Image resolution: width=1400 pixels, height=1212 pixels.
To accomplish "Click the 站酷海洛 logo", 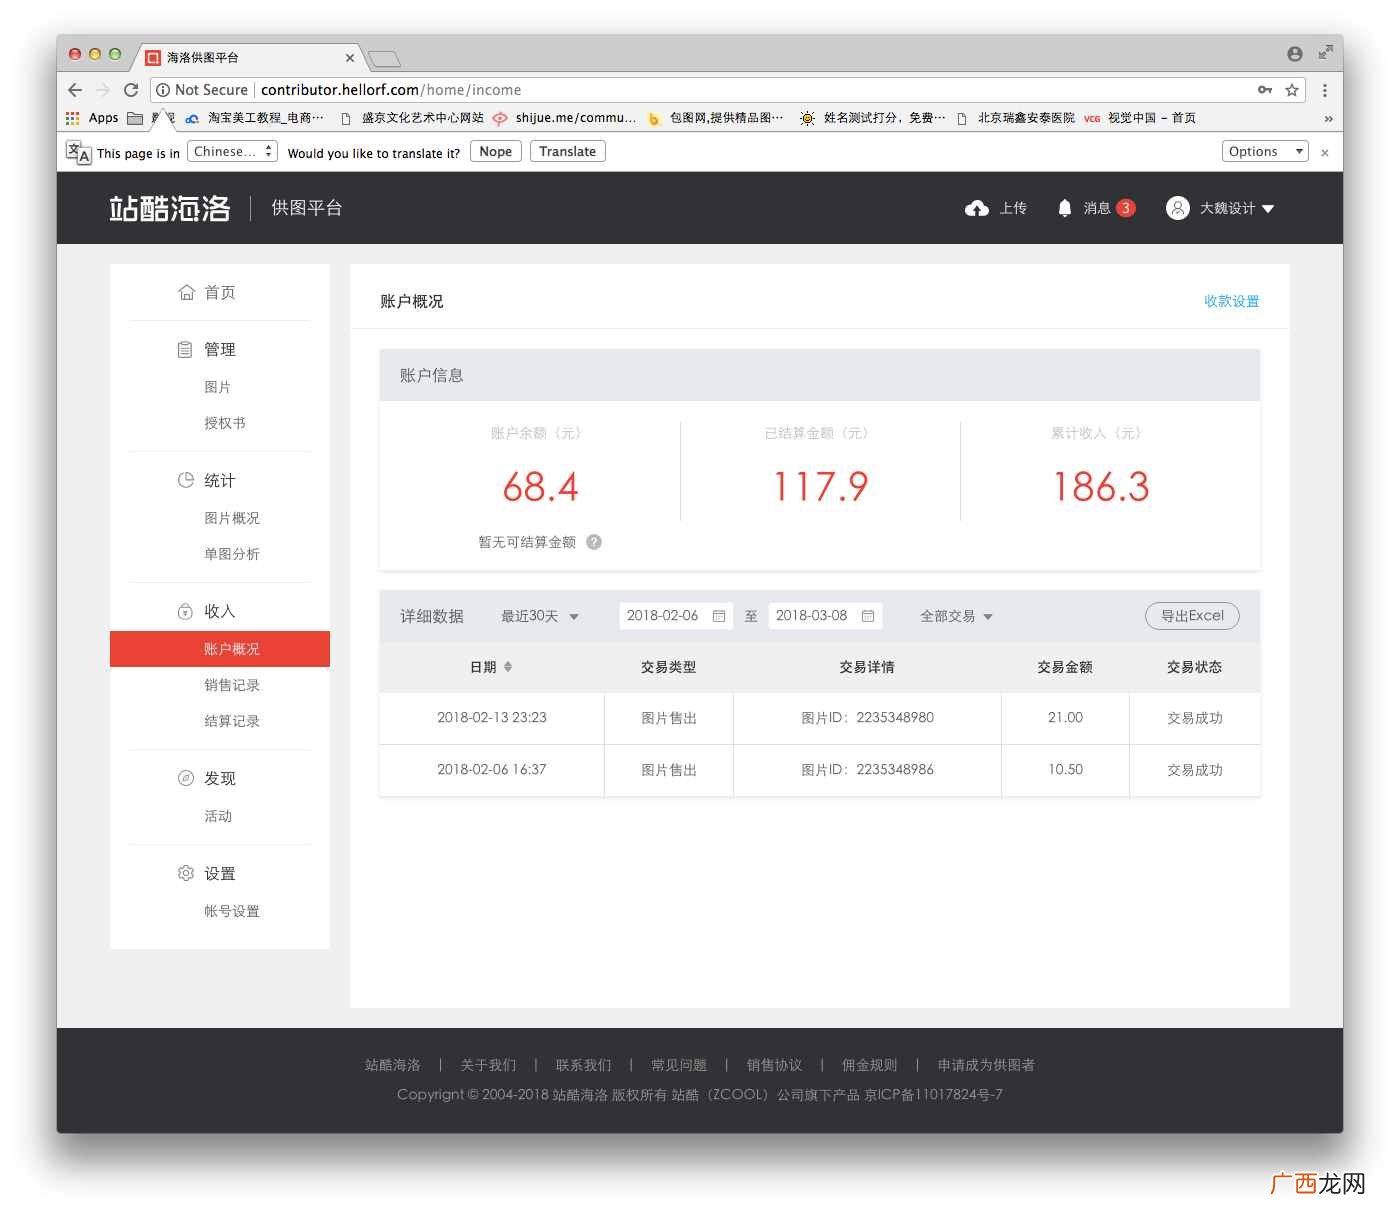I will [170, 208].
